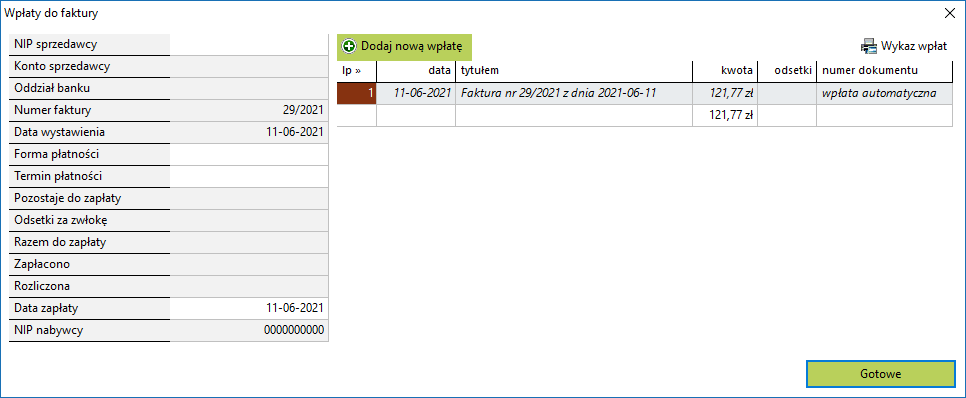Click the data column header
This screenshot has height=398, width=966.
416,71
